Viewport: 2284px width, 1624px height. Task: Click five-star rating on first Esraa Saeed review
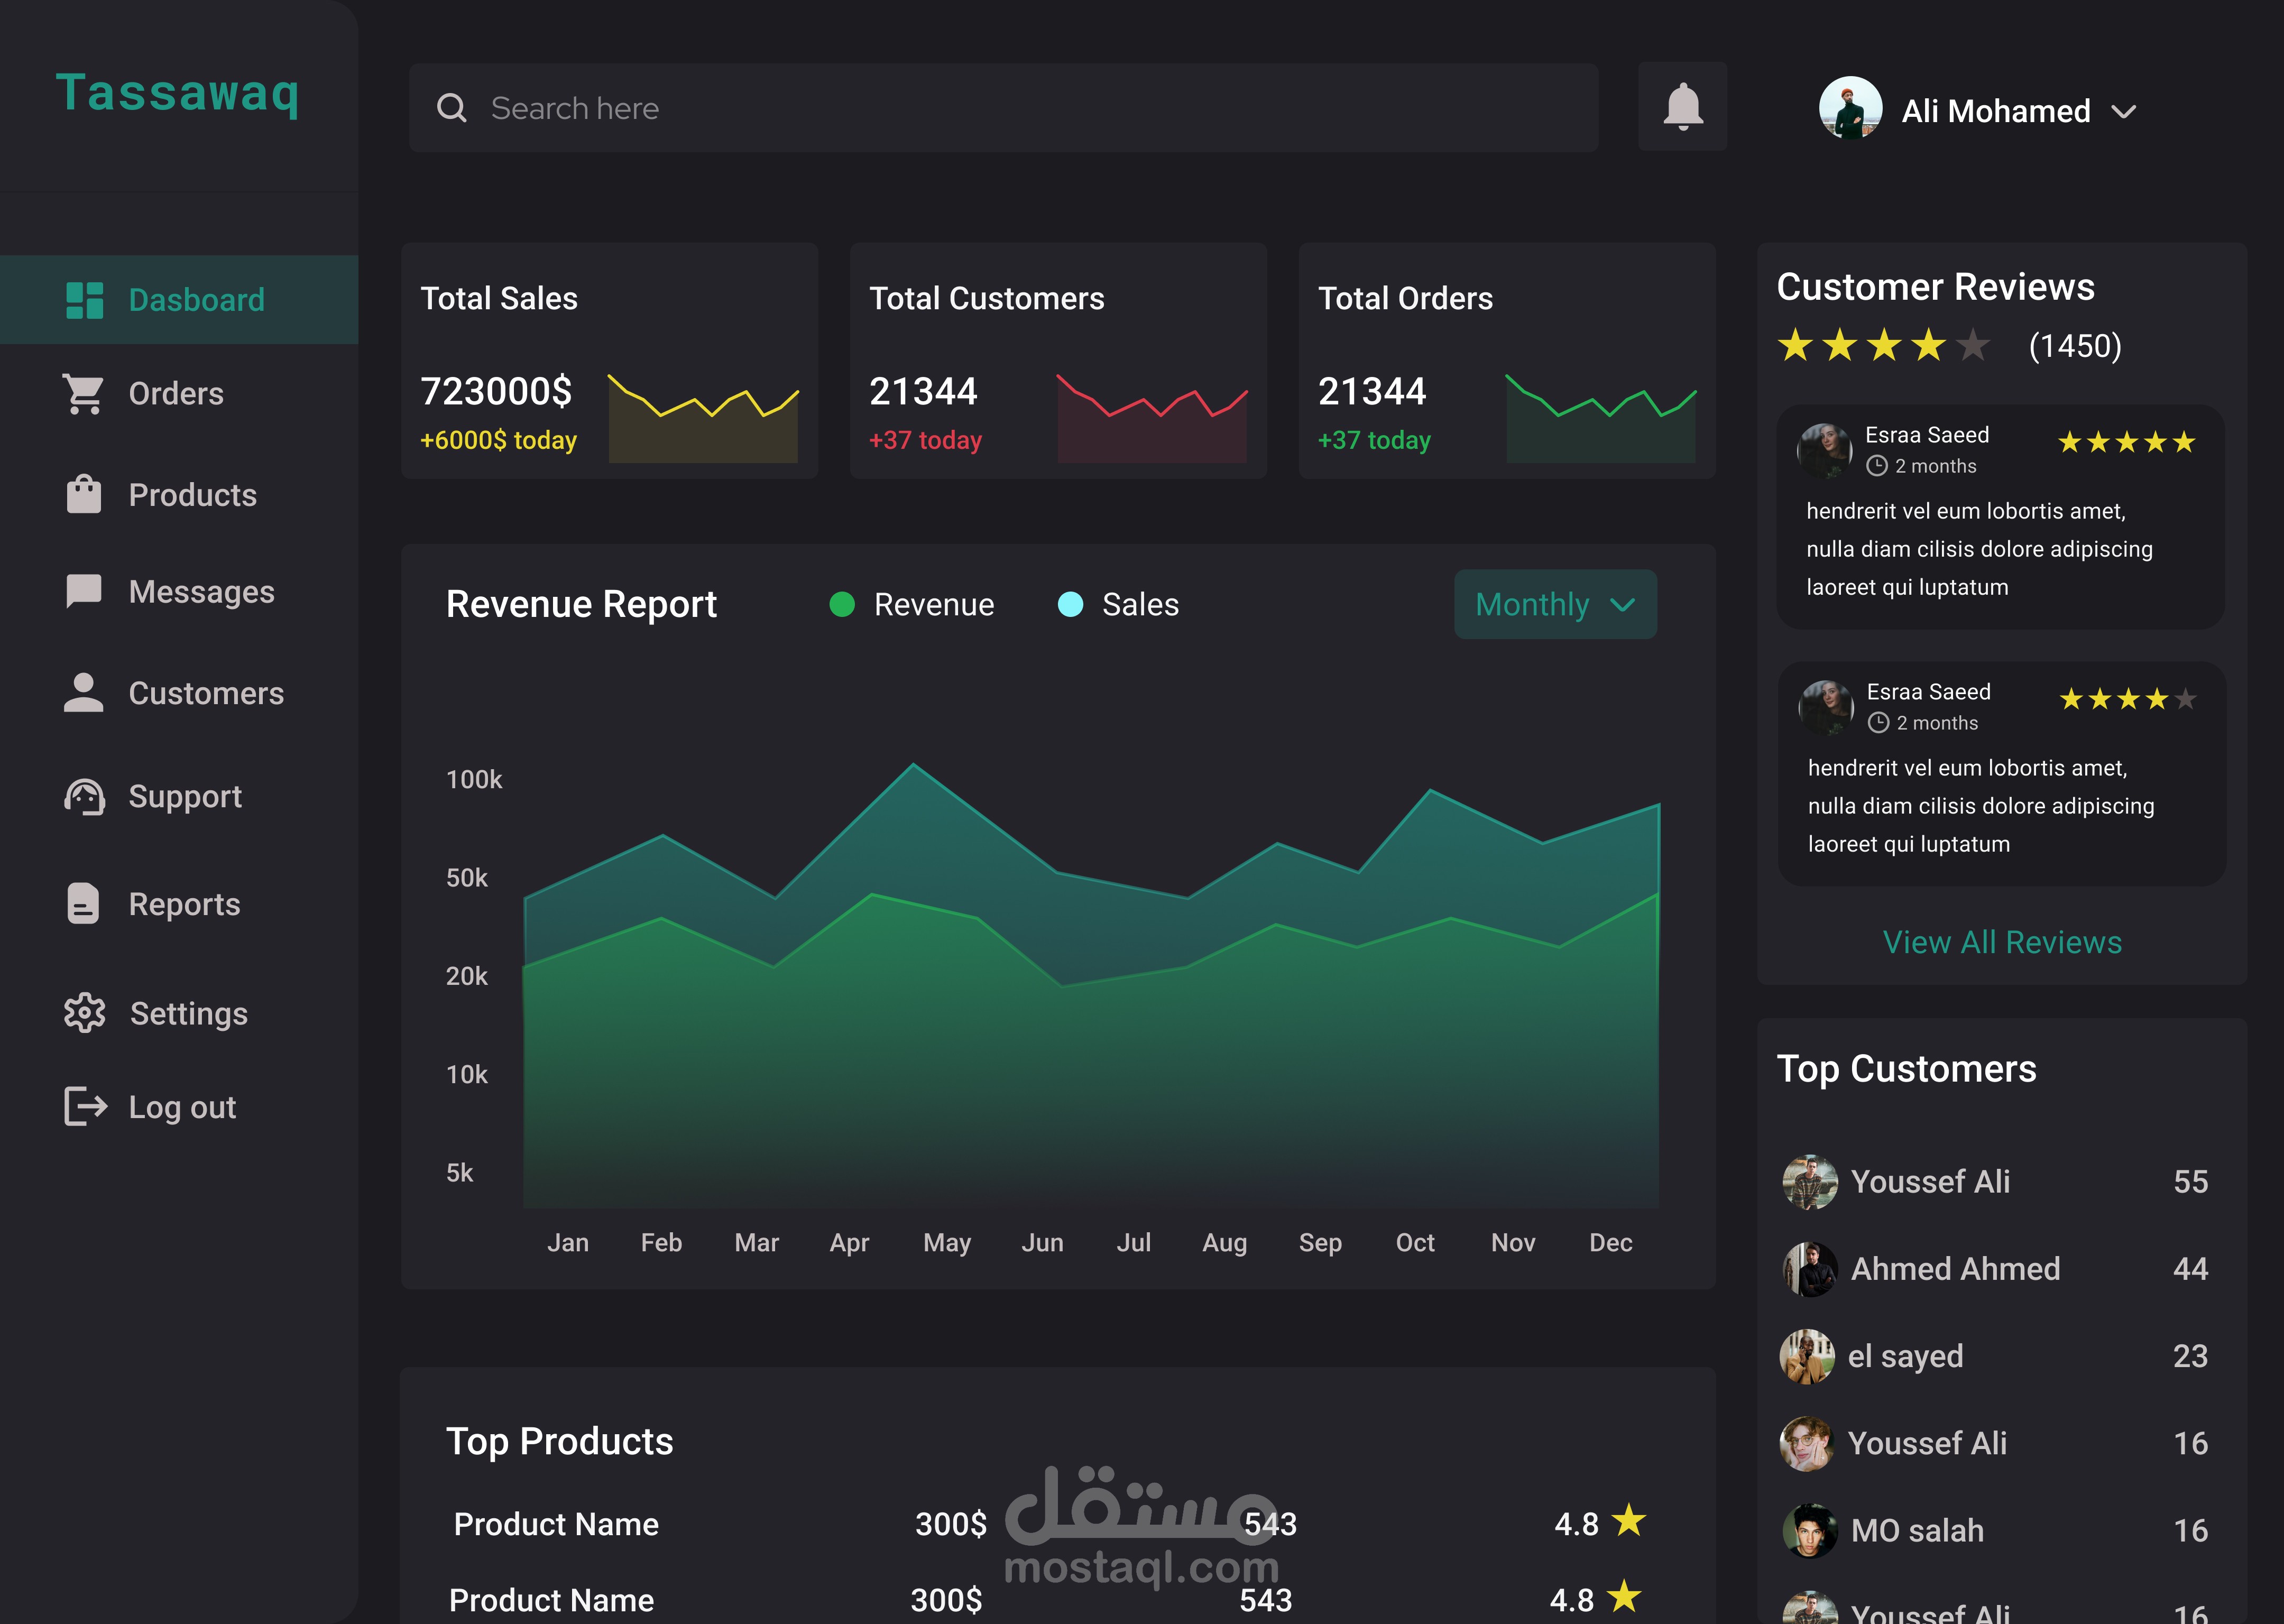click(2126, 442)
